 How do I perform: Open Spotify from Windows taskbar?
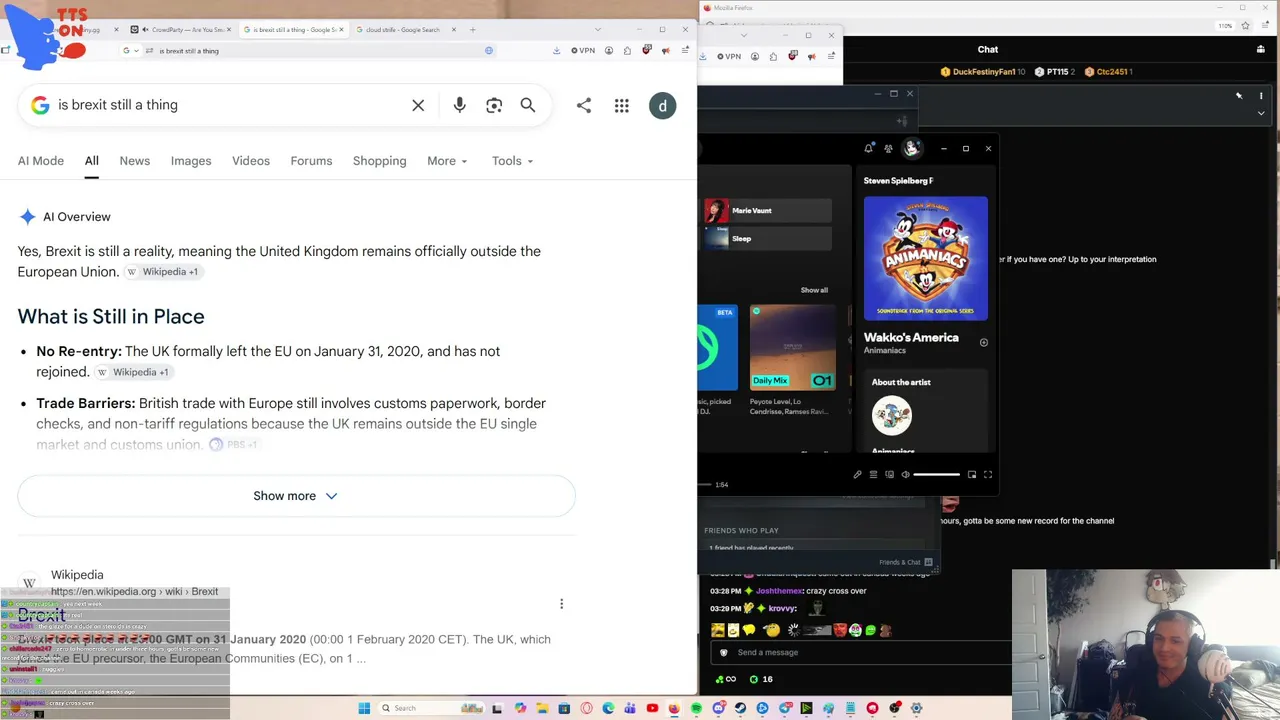click(x=696, y=708)
